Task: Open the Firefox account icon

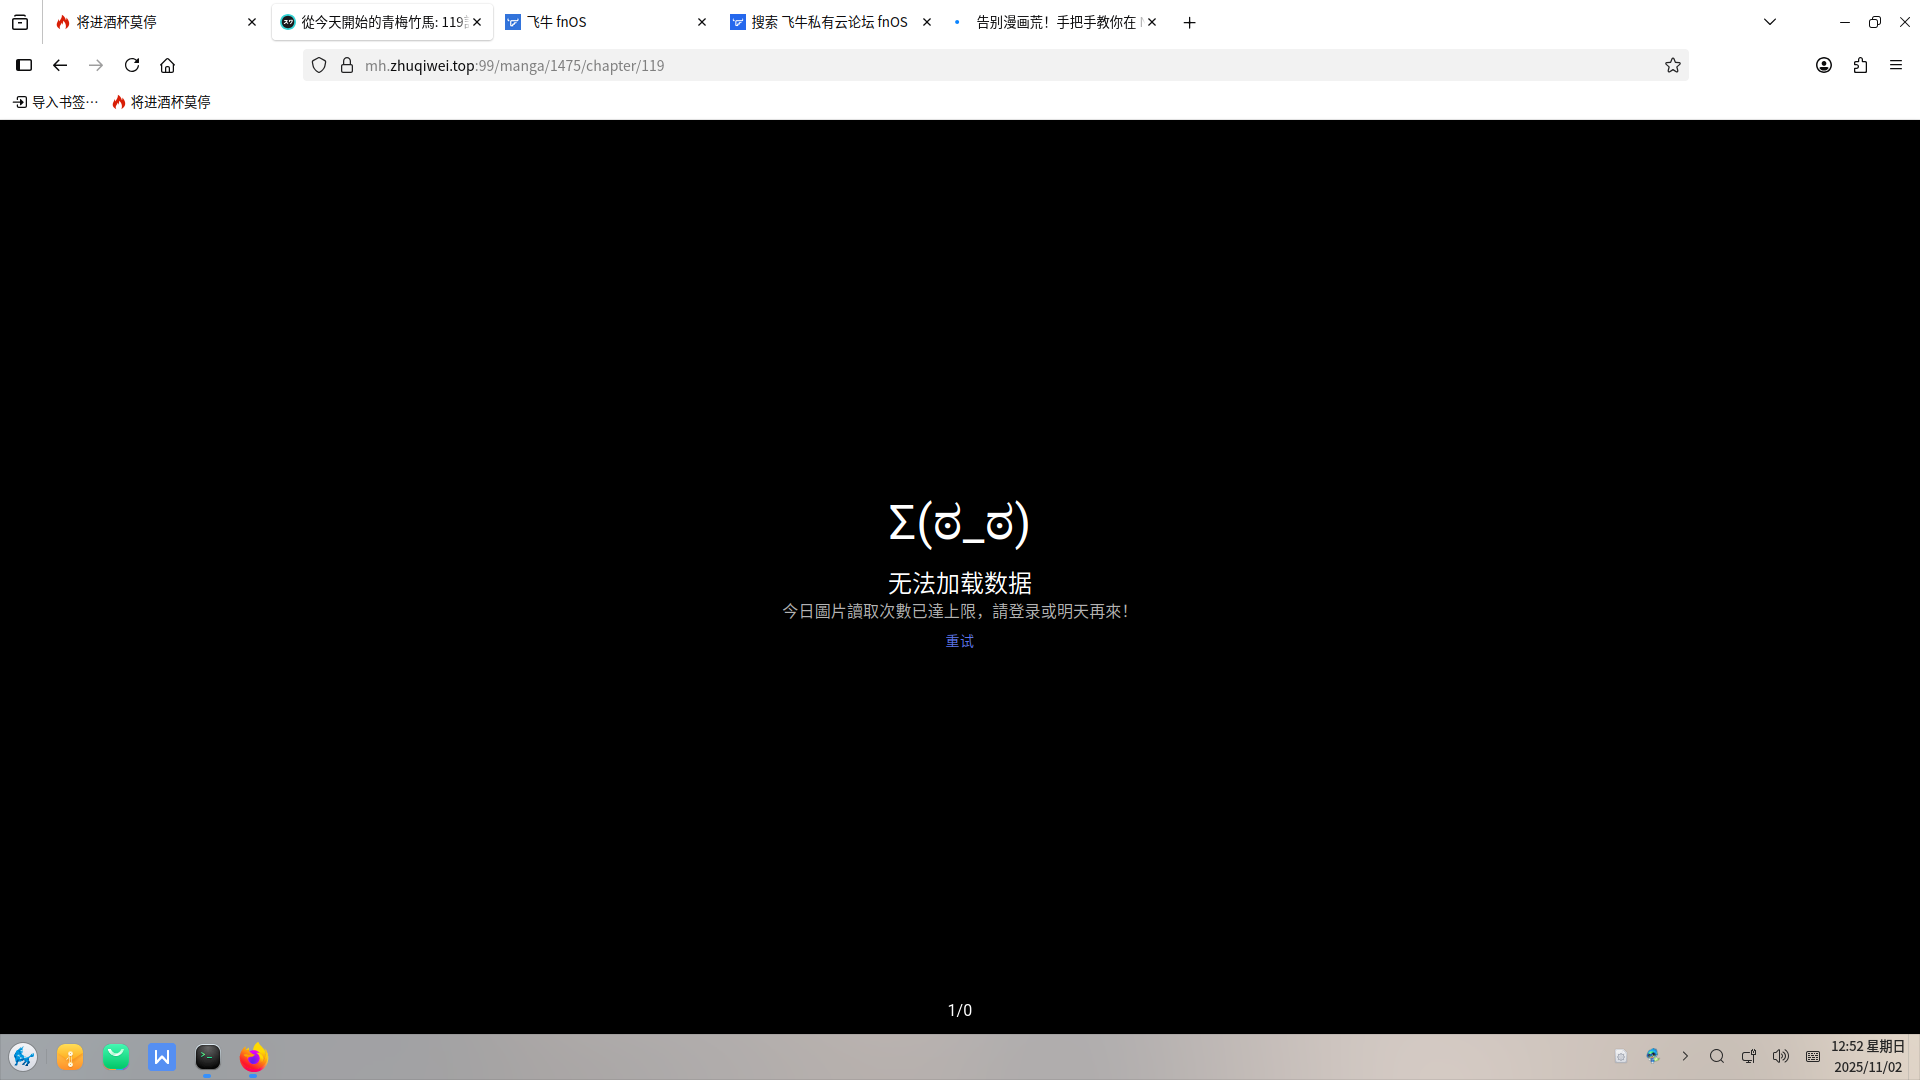Action: coord(1824,65)
